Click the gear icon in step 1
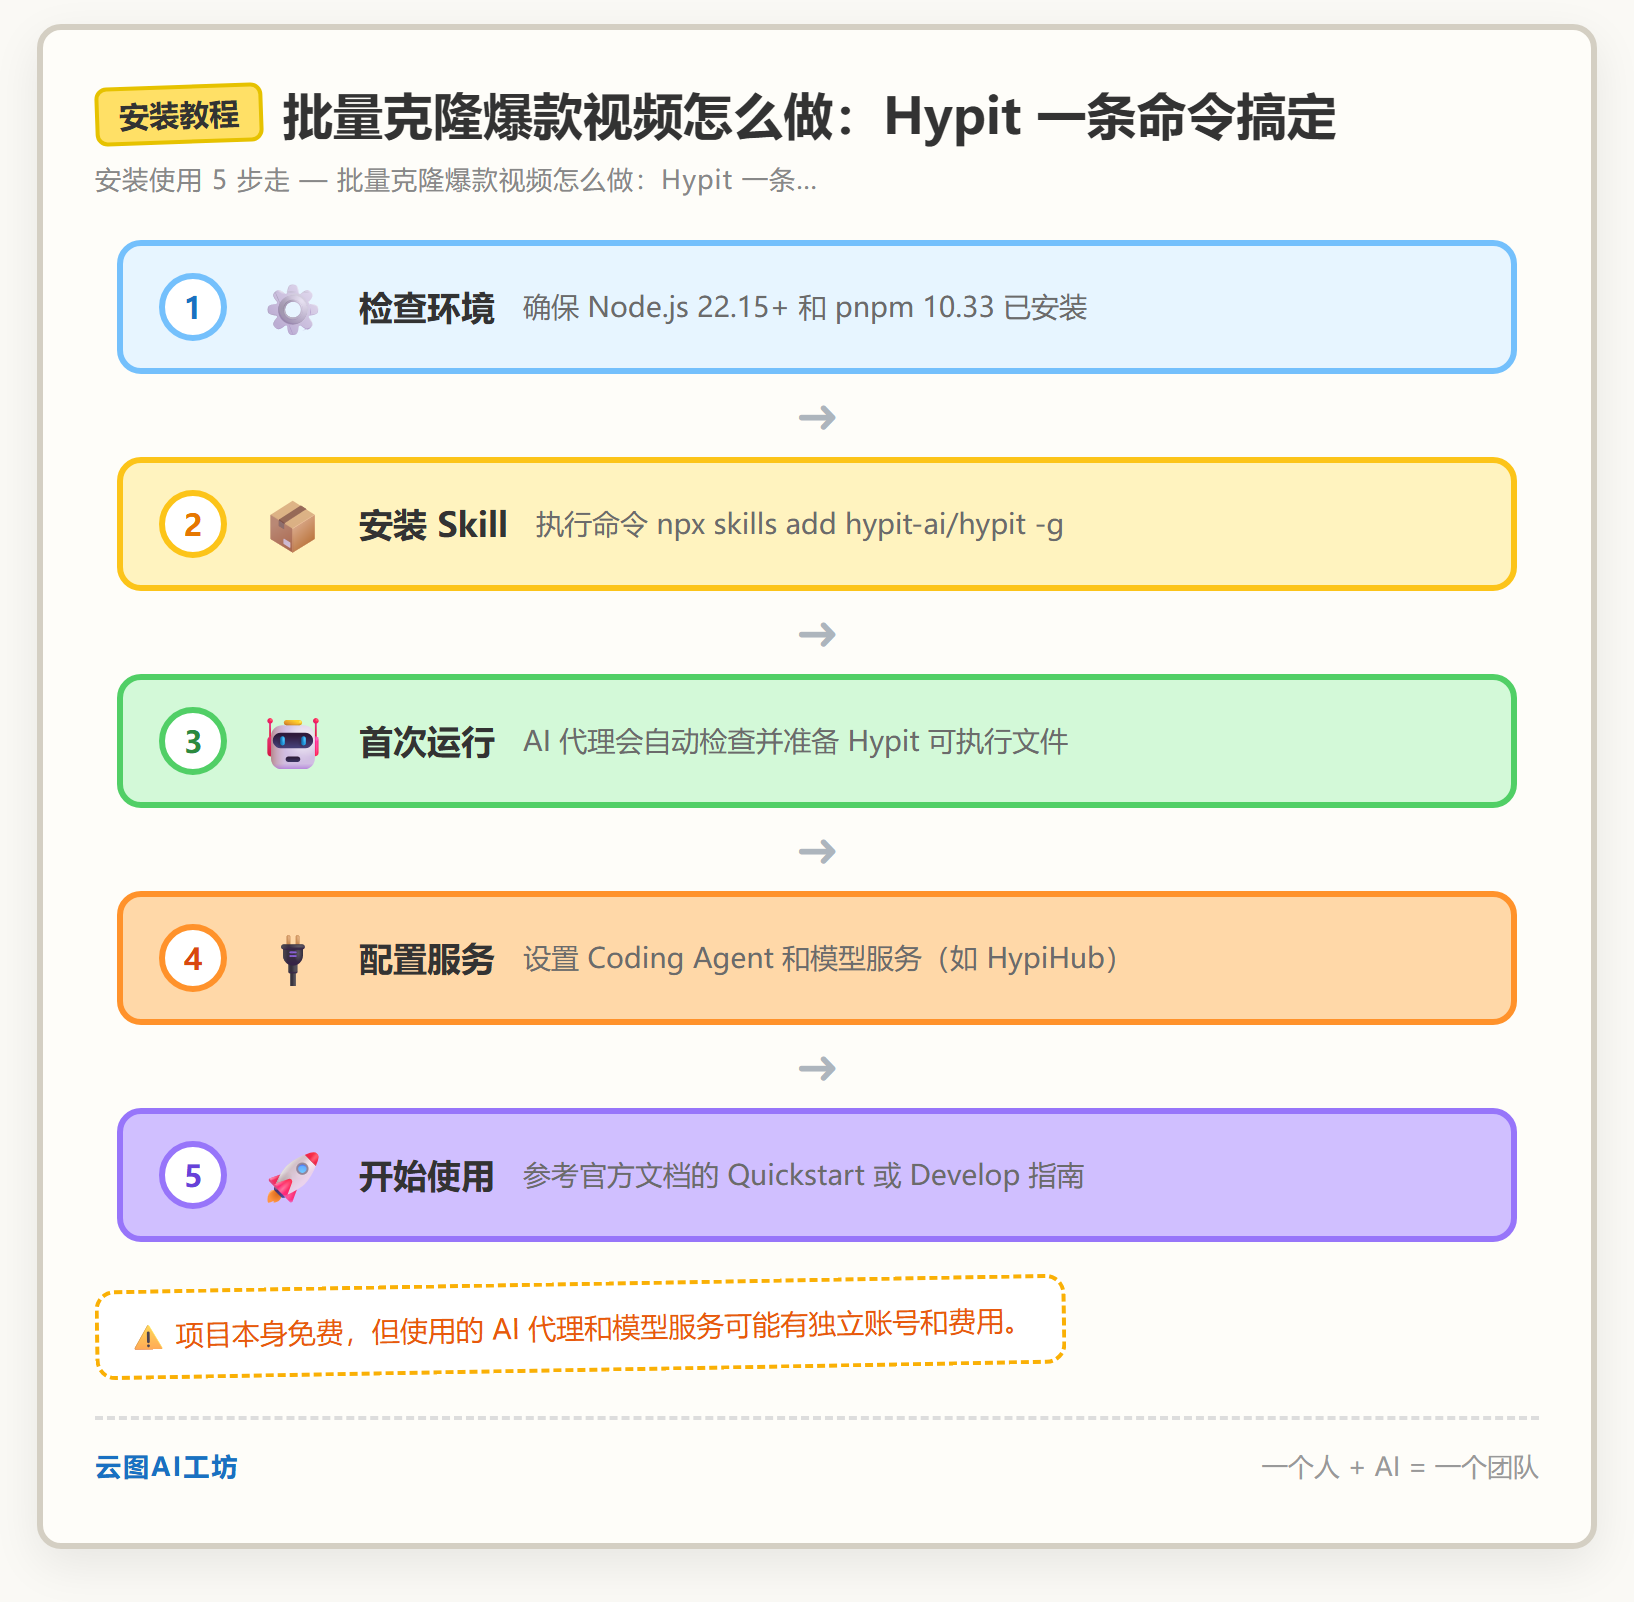The width and height of the screenshot is (1634, 1602). click(x=292, y=309)
